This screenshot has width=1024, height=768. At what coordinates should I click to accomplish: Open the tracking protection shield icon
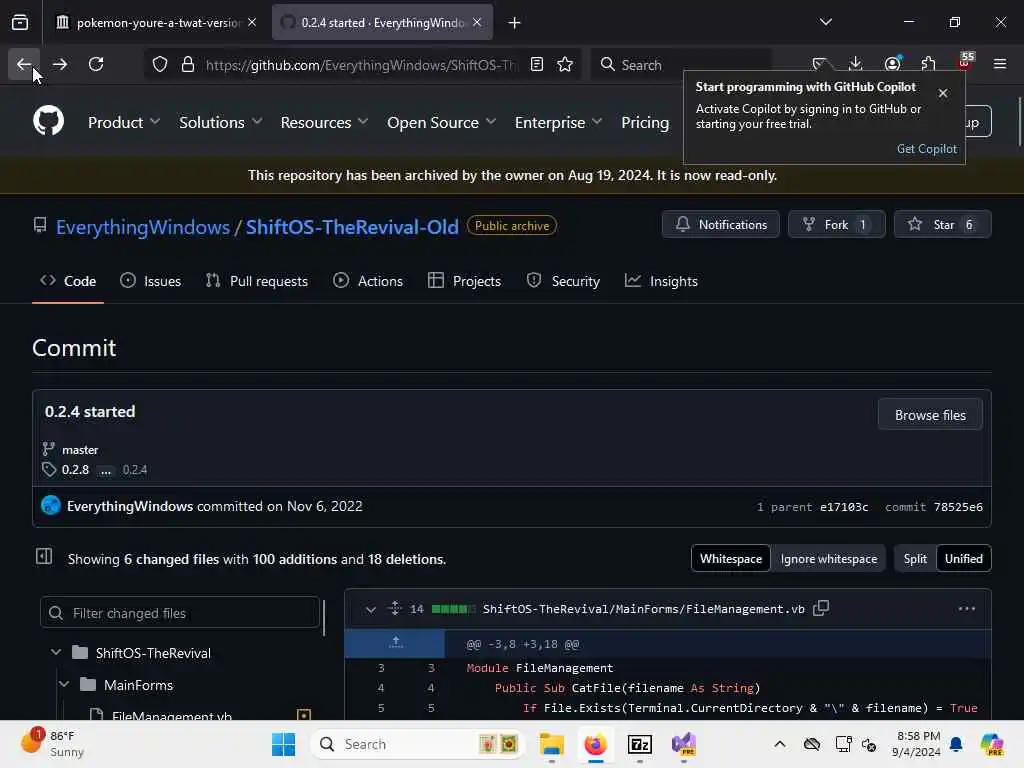pos(160,65)
